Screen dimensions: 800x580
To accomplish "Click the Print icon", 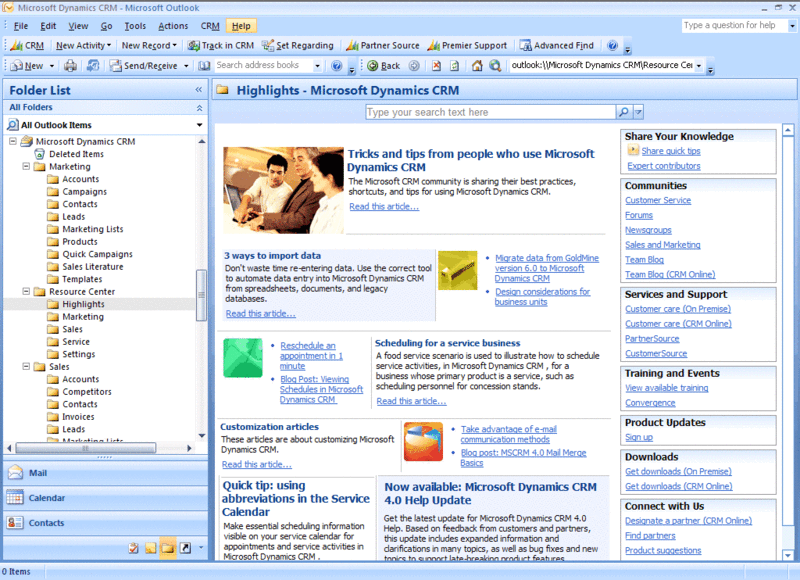I will click(x=70, y=65).
